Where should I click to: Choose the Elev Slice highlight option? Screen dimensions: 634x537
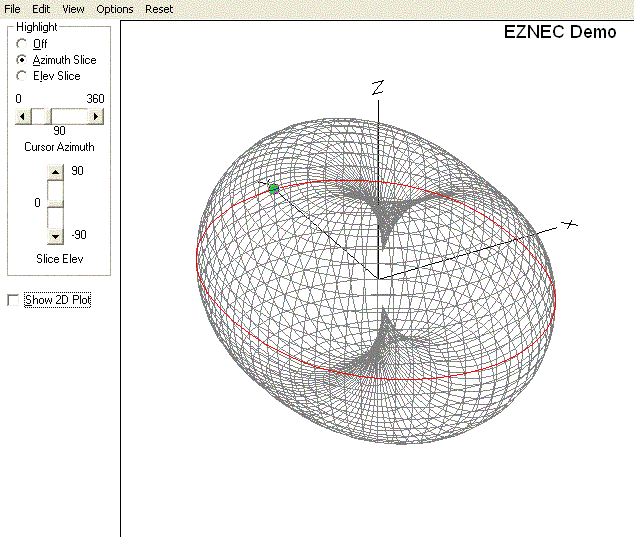coord(22,76)
